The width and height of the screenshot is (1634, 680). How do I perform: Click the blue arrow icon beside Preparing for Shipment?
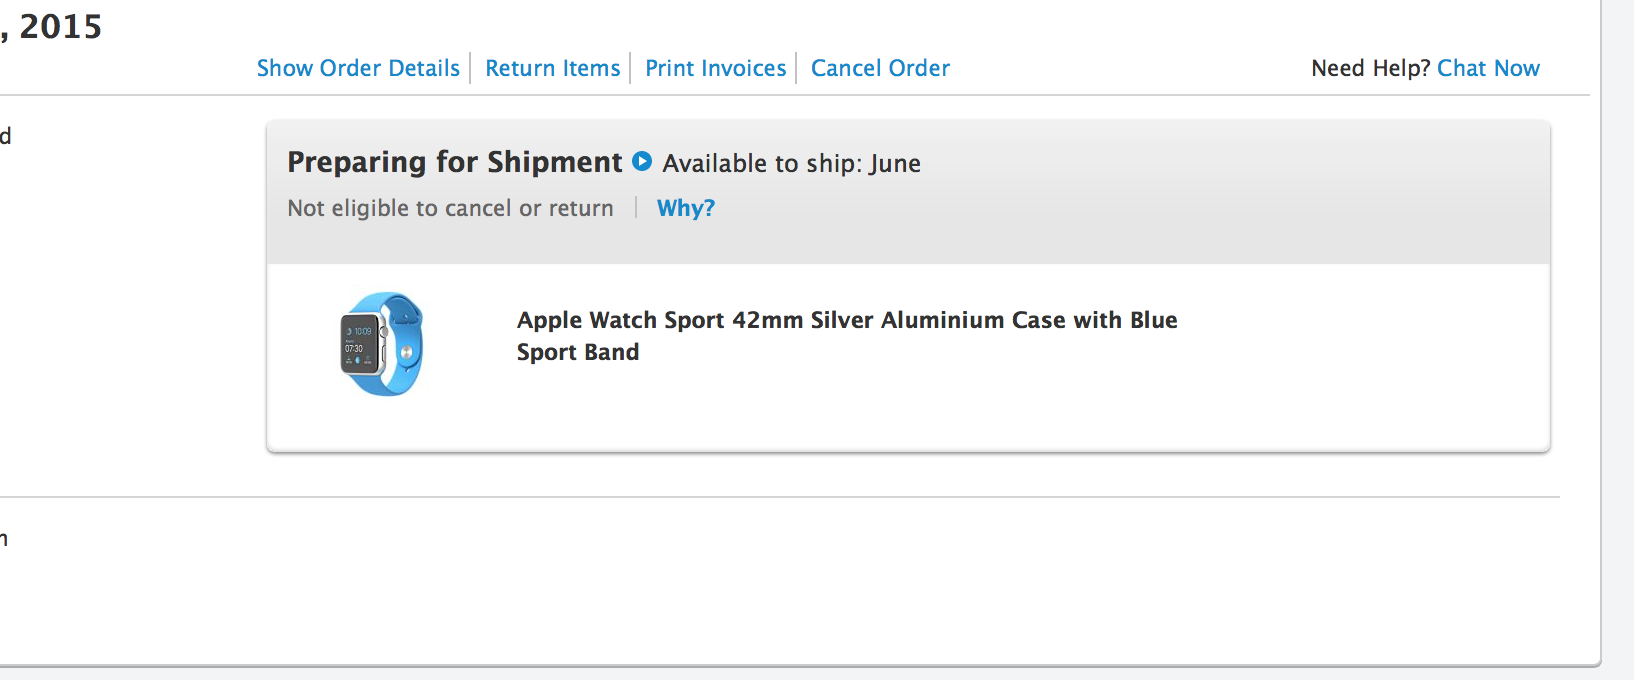pos(642,161)
